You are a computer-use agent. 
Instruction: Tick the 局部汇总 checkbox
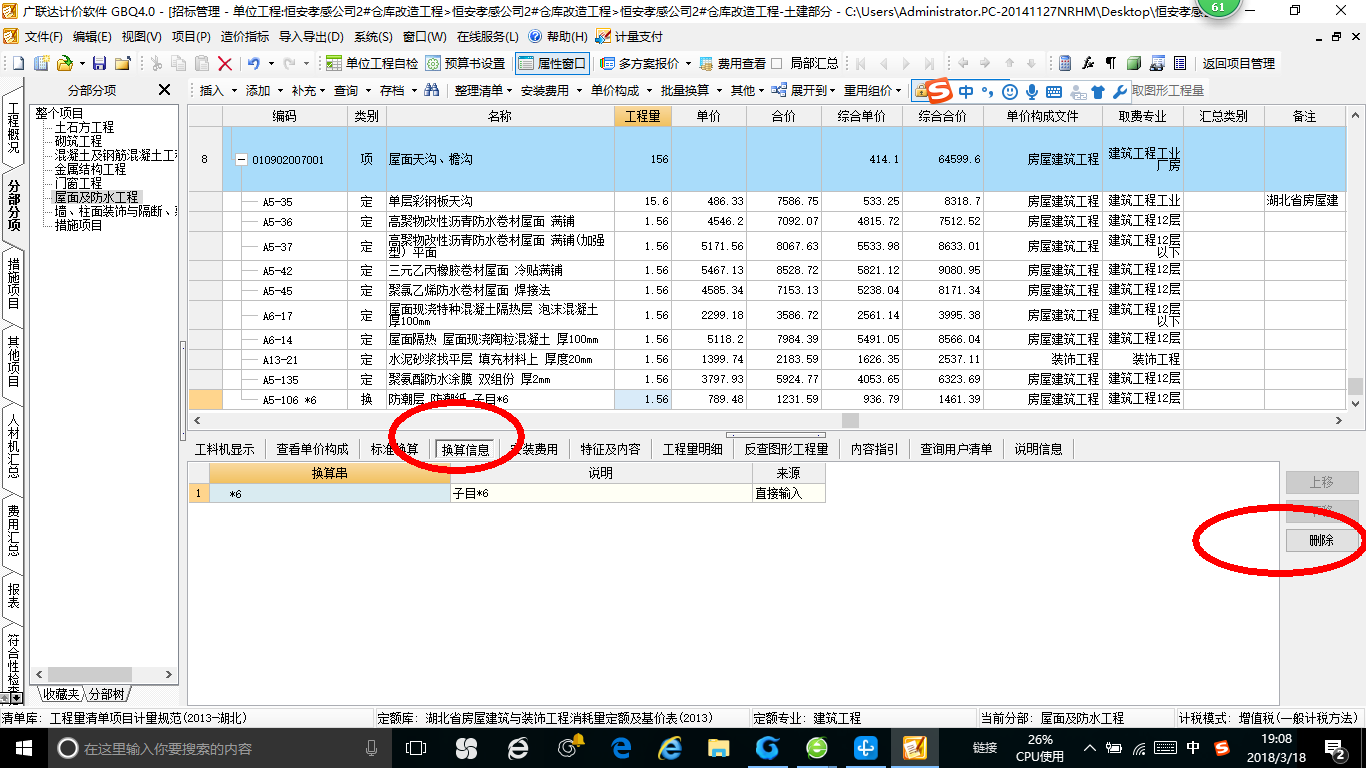click(x=777, y=63)
